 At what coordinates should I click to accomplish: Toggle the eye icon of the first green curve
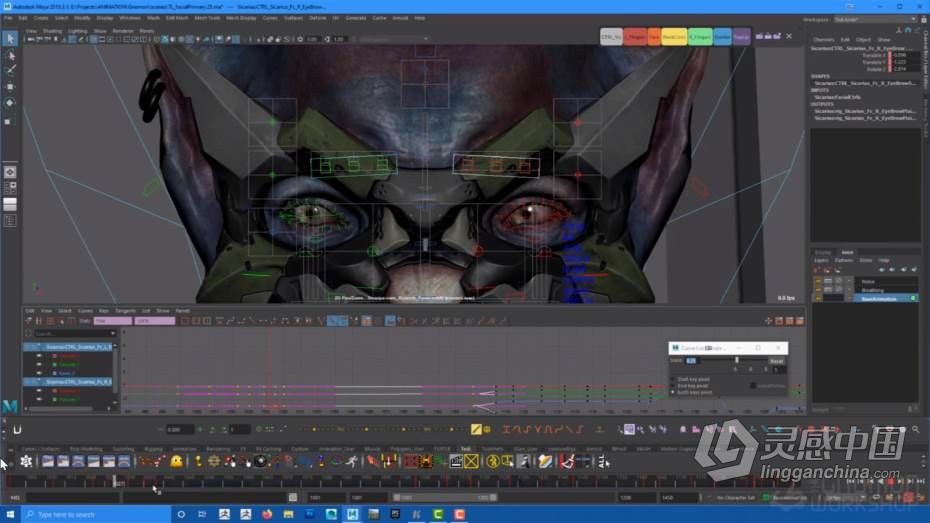tap(39, 365)
